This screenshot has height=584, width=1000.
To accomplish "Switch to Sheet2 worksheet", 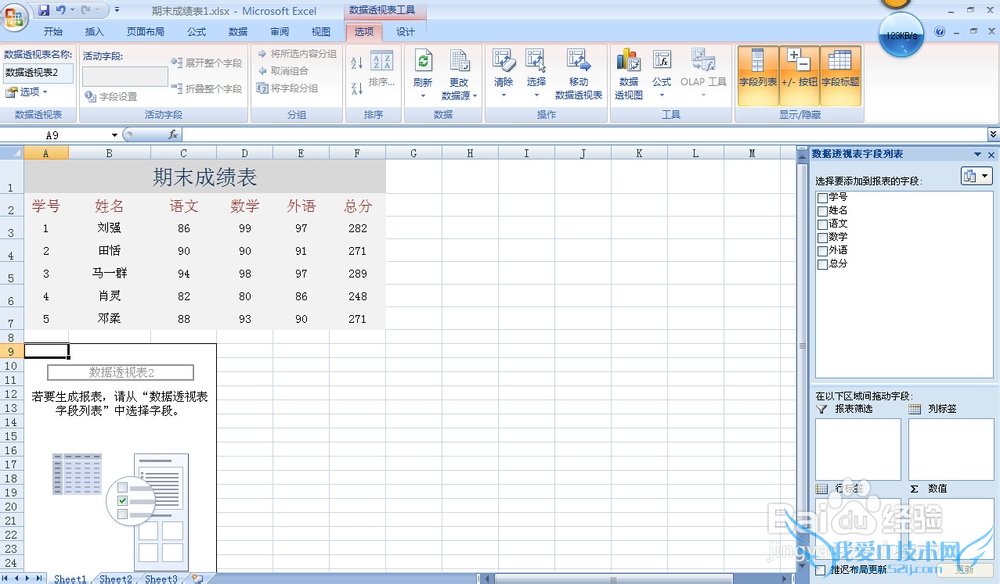I will [x=115, y=578].
